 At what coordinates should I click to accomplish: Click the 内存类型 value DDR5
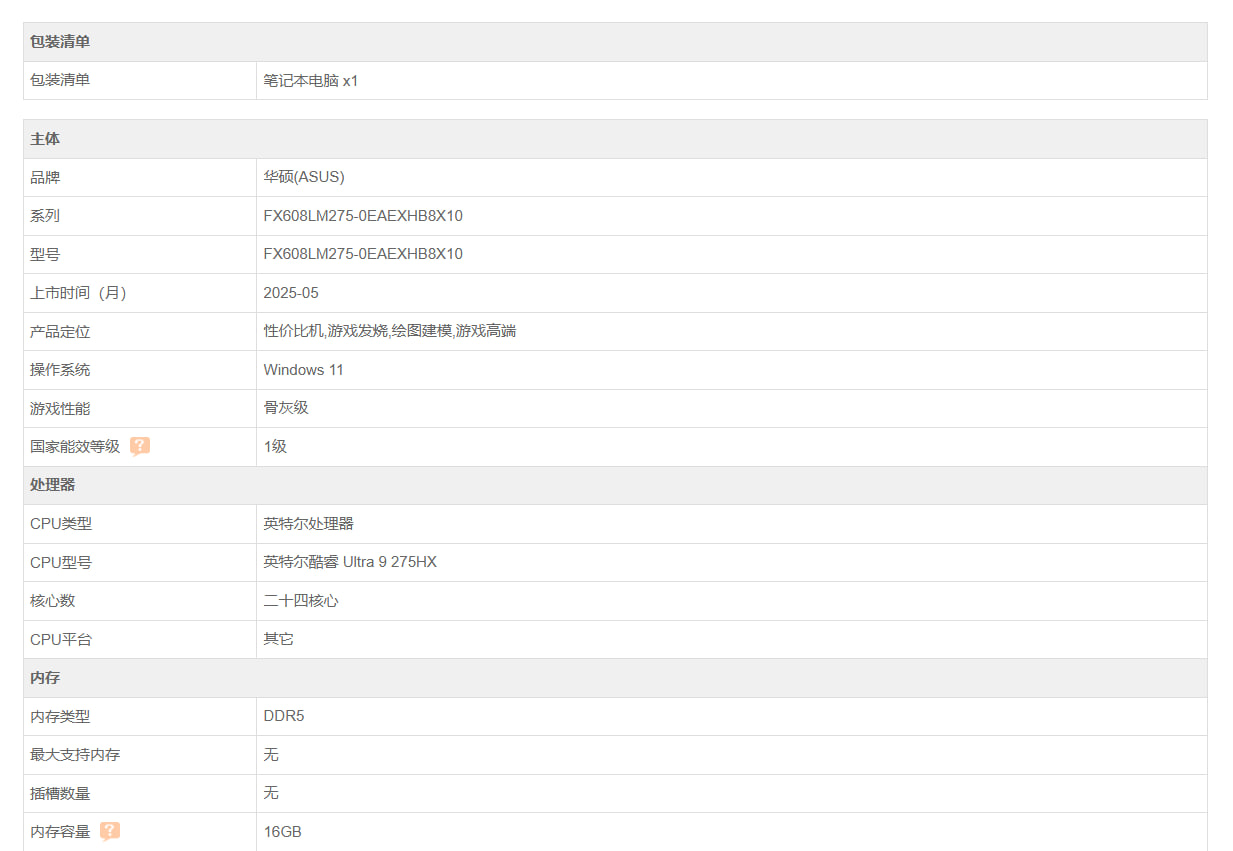tap(284, 716)
